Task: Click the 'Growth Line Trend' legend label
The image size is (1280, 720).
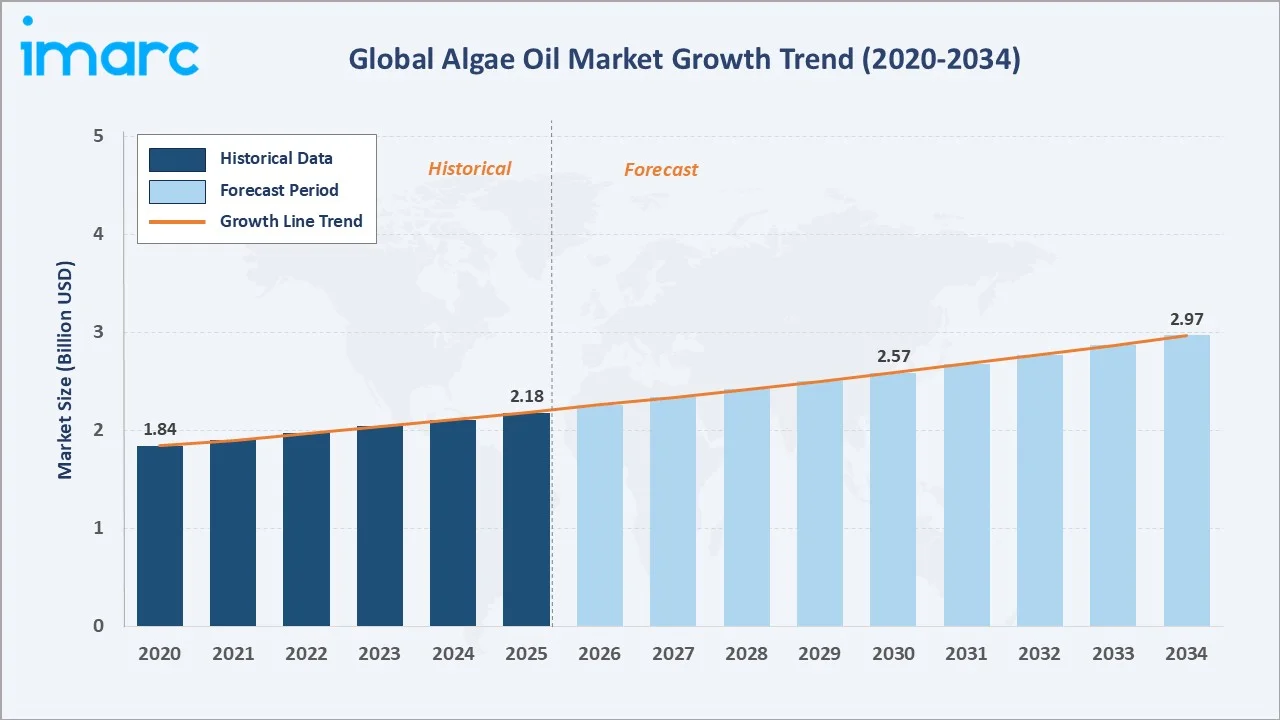Action: pyautogui.click(x=291, y=221)
